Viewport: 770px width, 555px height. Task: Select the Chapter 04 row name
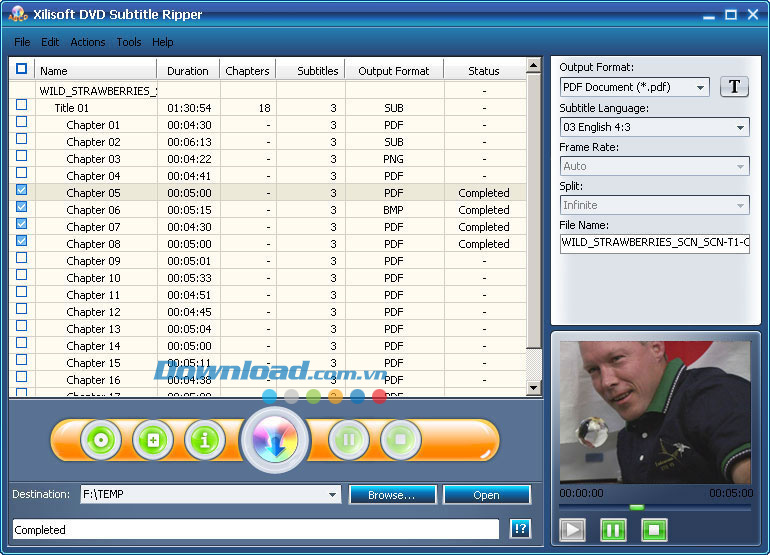point(93,176)
